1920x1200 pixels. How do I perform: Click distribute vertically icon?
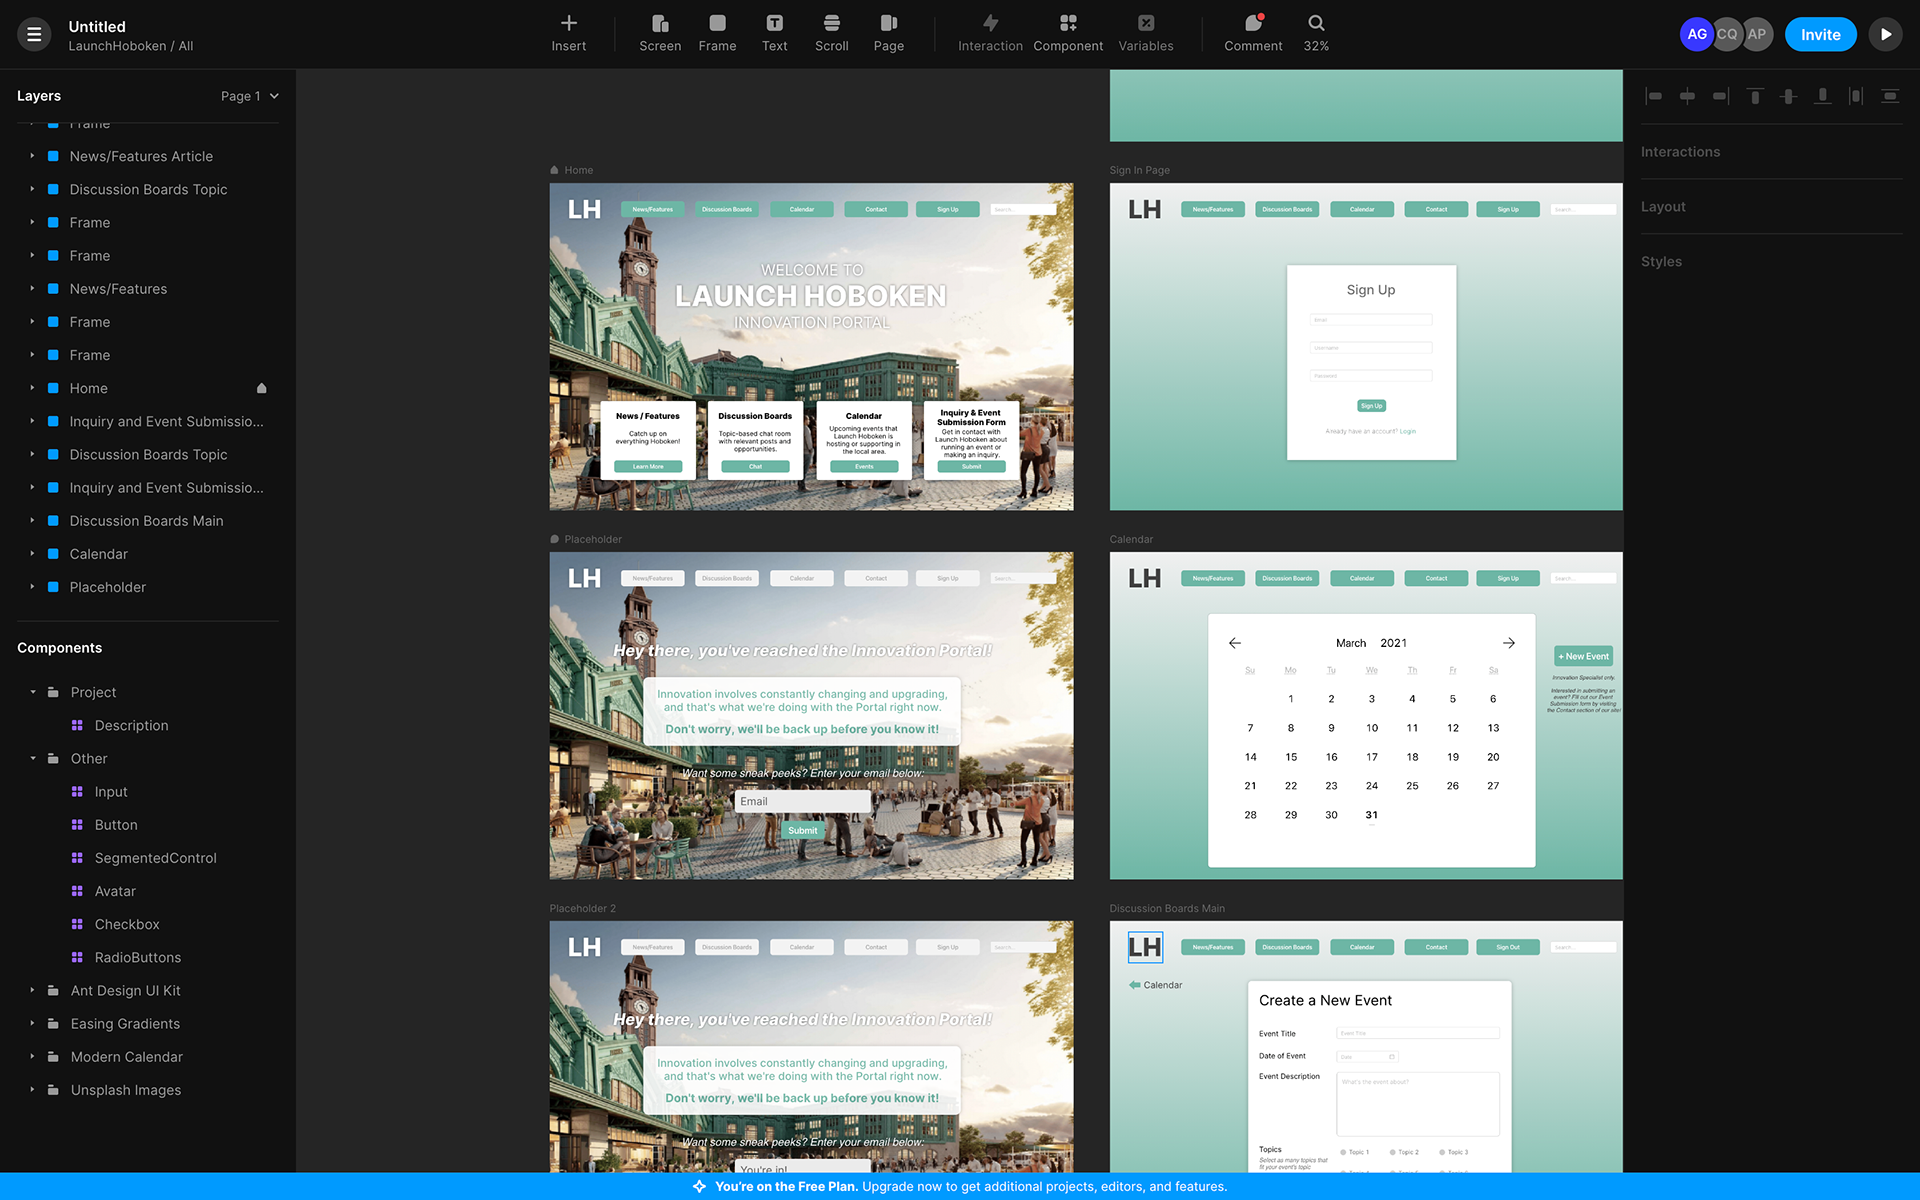1890,96
